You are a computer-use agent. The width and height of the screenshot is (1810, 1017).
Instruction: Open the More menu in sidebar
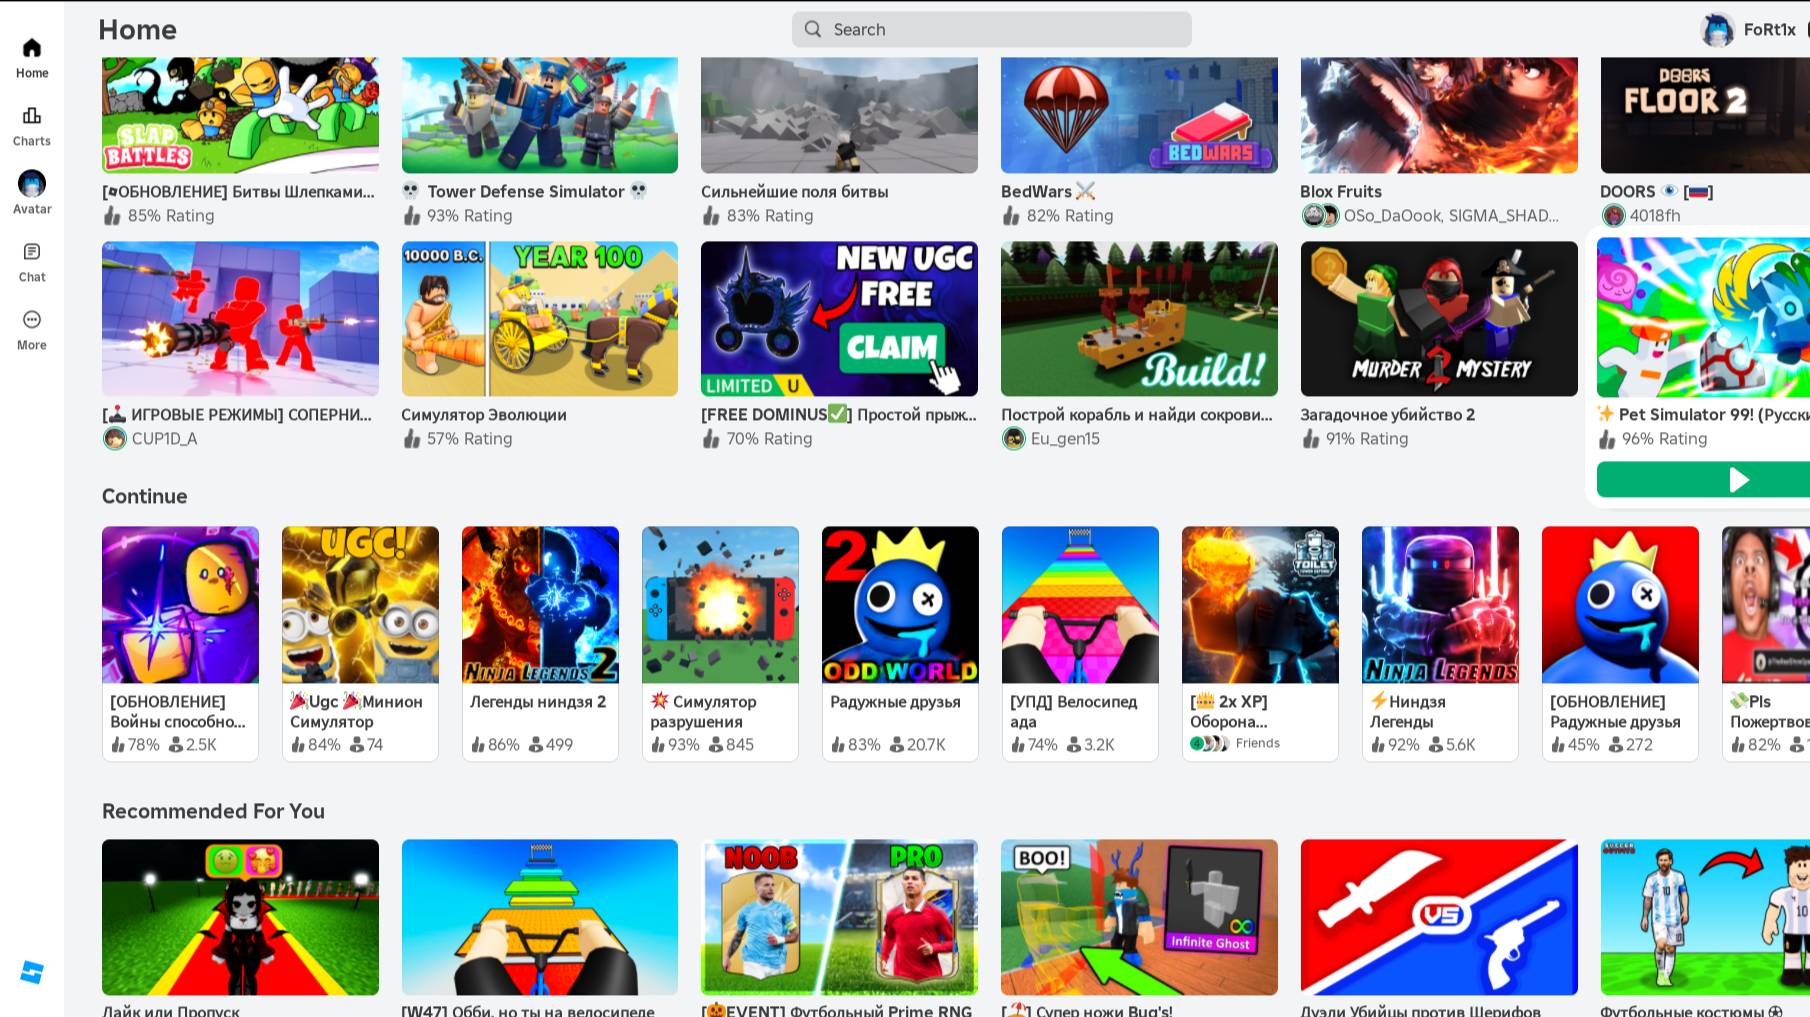[x=32, y=320]
